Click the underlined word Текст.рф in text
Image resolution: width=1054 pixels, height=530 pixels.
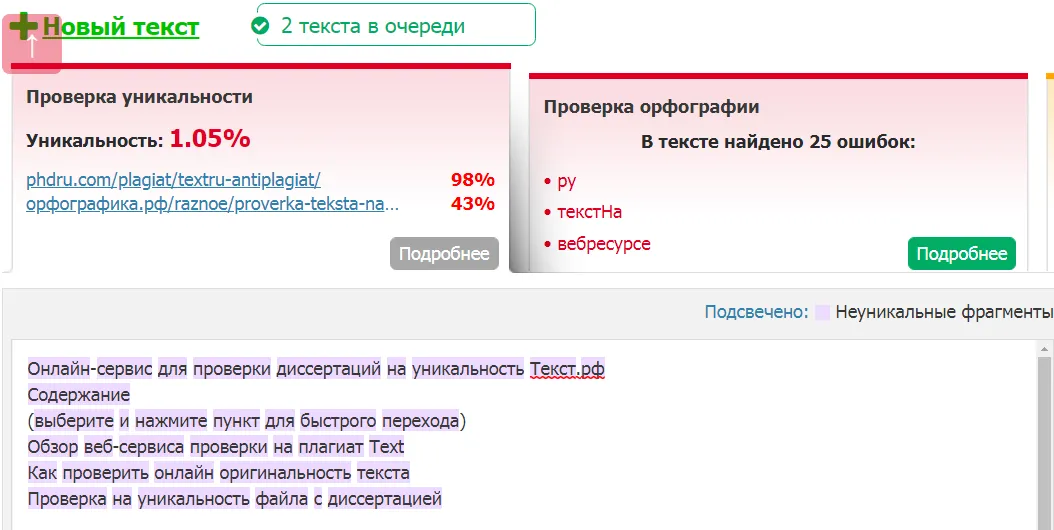click(x=567, y=369)
